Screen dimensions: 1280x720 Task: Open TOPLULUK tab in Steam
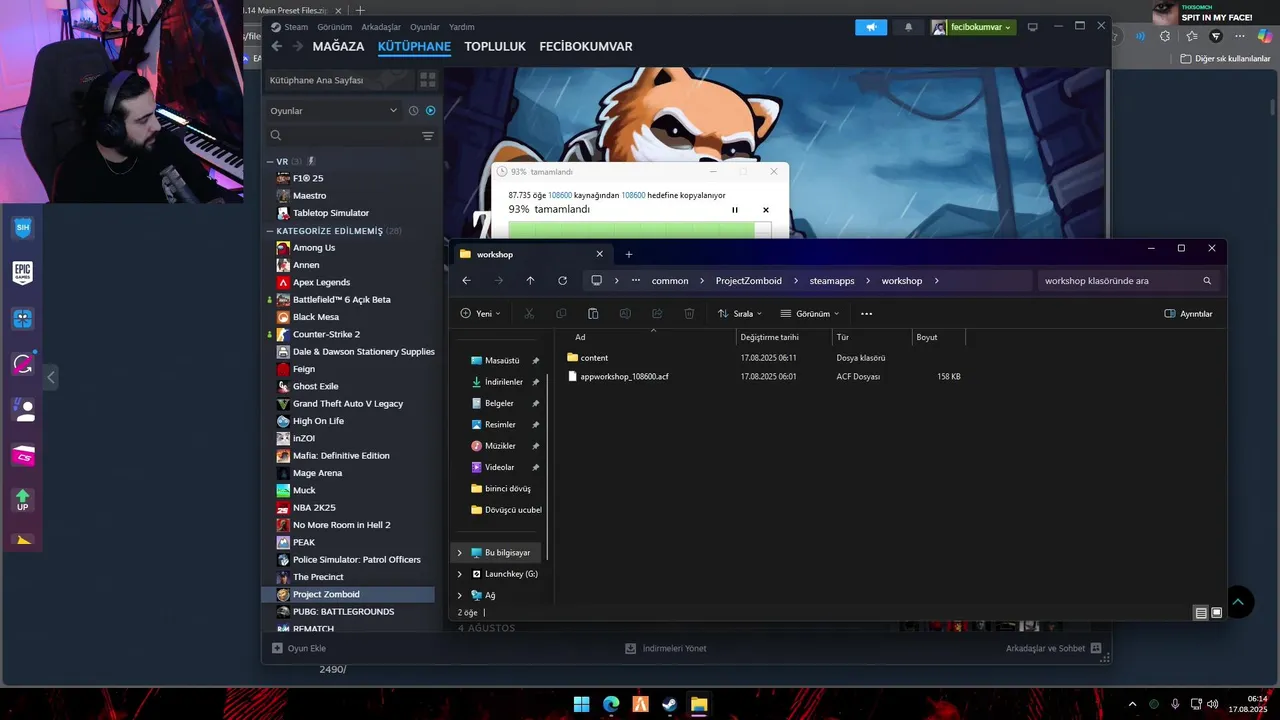click(x=495, y=46)
